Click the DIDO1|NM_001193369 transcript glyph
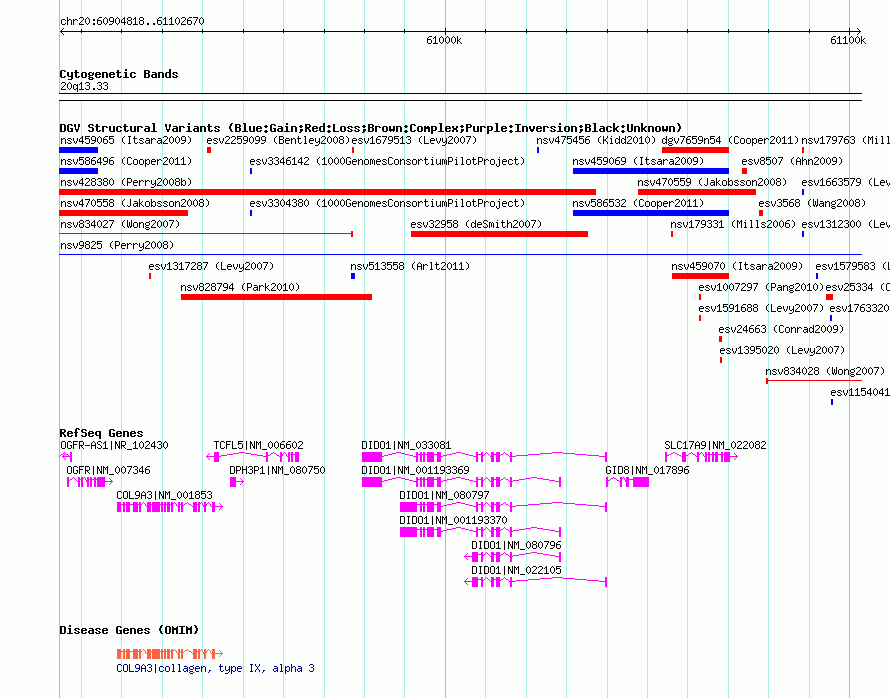Image resolution: width=890 pixels, height=698 pixels. (461, 482)
